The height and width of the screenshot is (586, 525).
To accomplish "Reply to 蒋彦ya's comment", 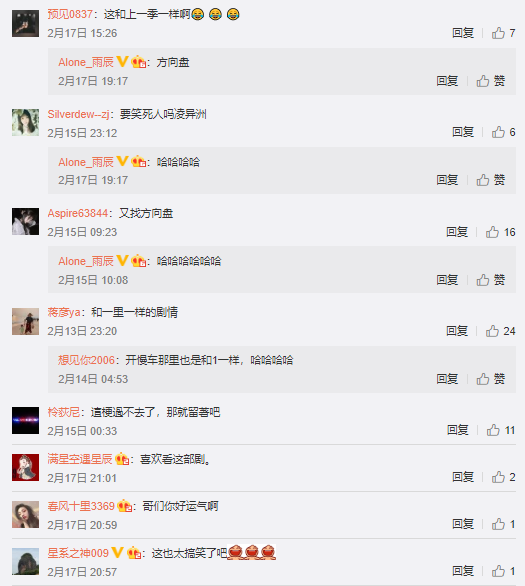I will click(457, 331).
